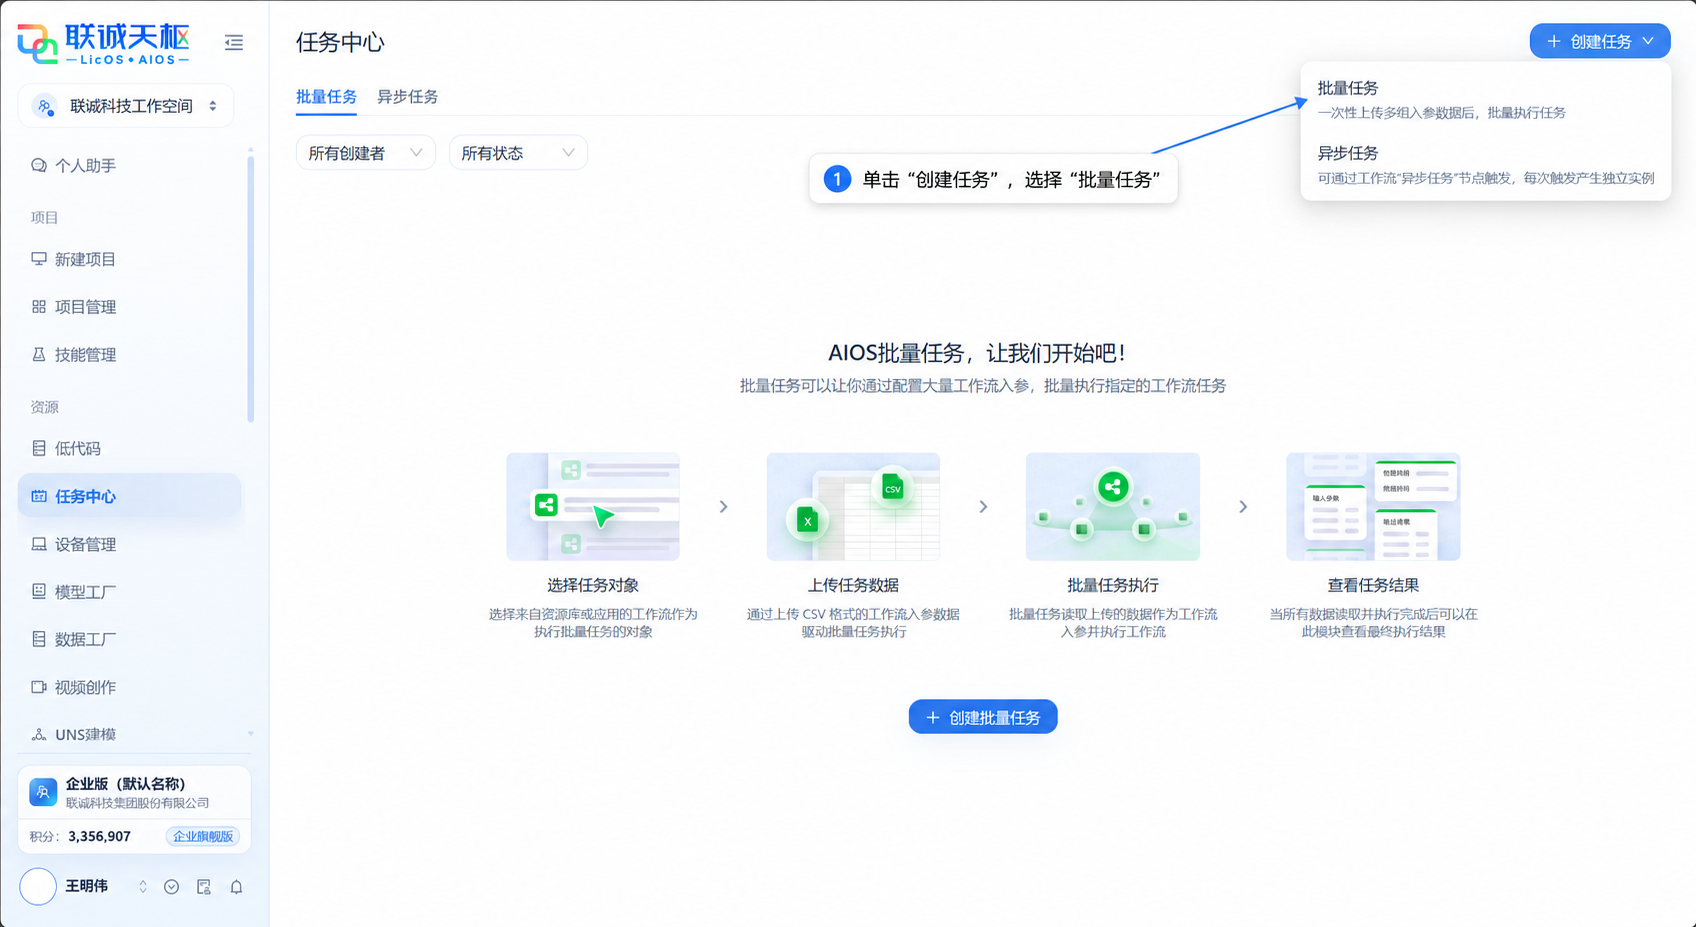Open the 创建任务 dropdown button
Screen dimensions: 1696x927
[x=1600, y=41]
